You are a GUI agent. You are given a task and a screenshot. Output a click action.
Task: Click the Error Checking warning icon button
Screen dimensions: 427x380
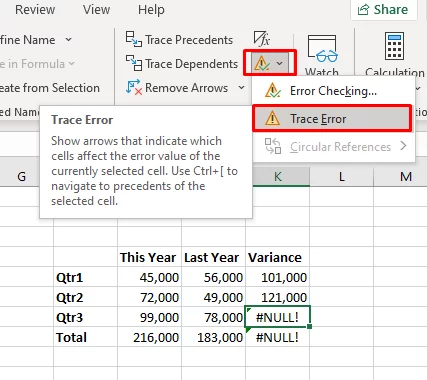tap(262, 63)
